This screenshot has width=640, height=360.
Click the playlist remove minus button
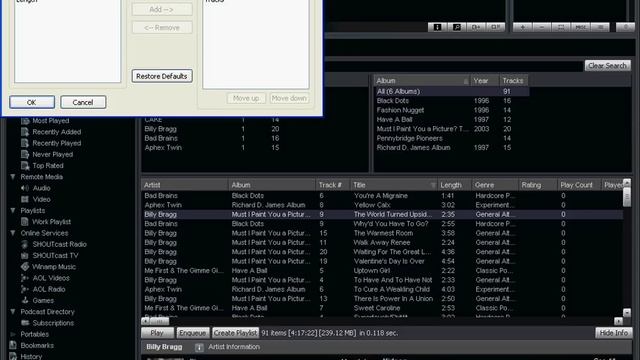(542, 27)
